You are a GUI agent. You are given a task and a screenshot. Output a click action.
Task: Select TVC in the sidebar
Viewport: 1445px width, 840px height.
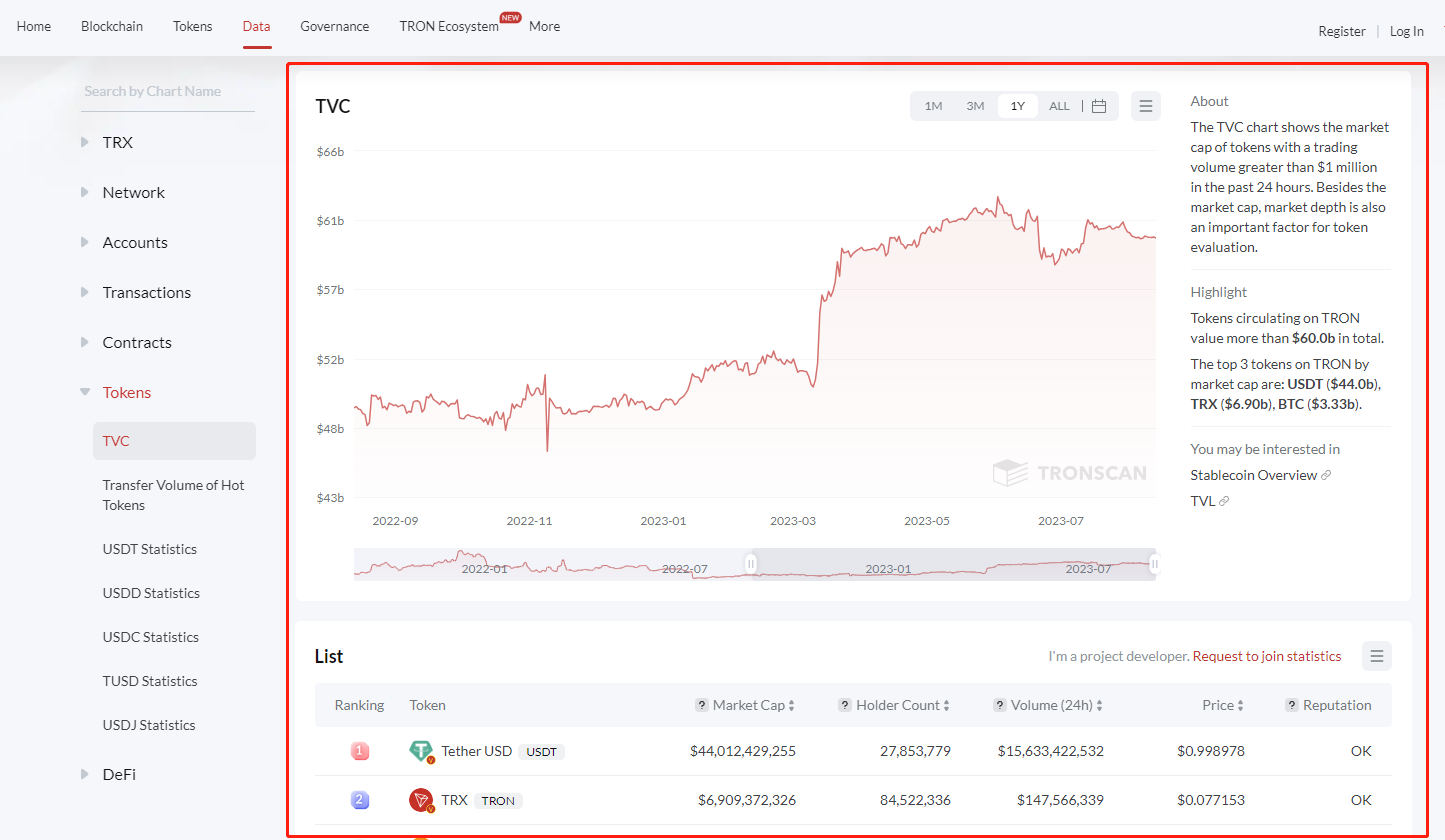point(174,441)
